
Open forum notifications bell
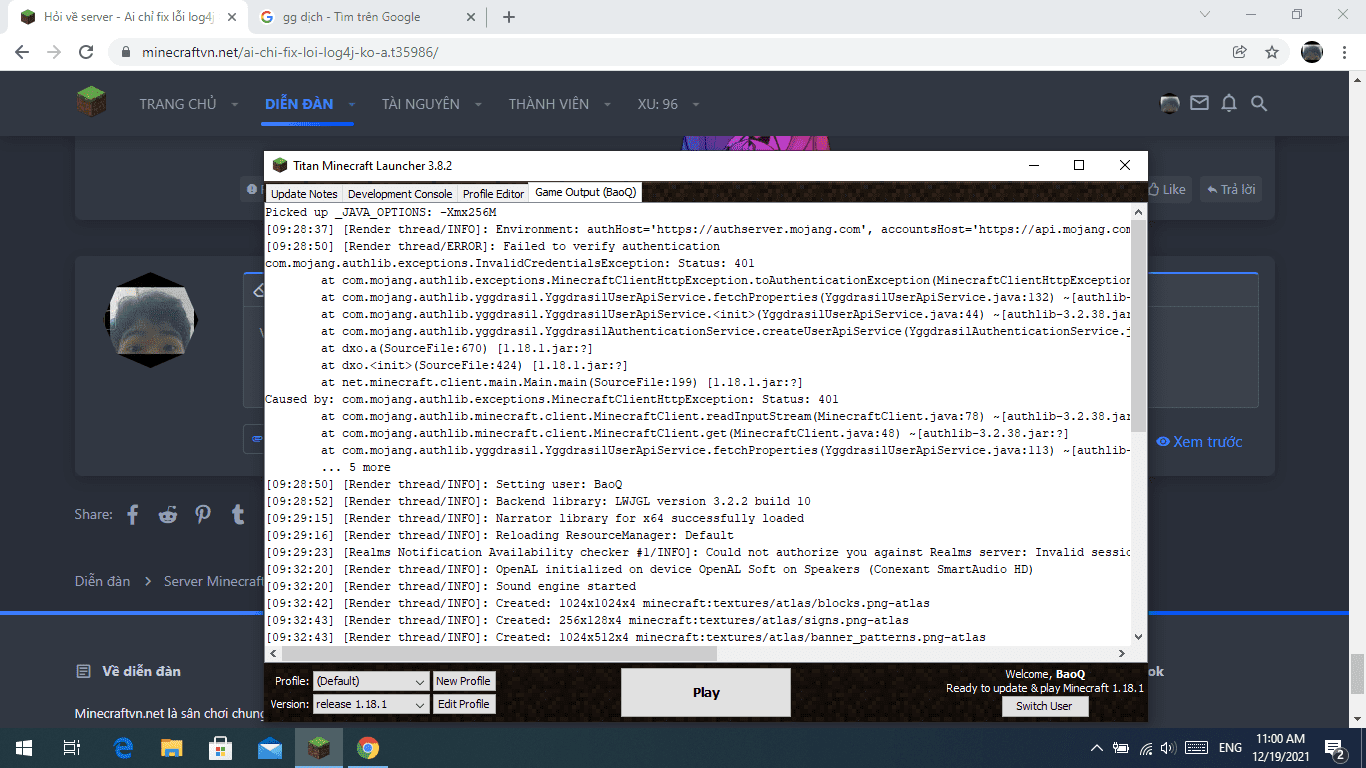click(1229, 103)
